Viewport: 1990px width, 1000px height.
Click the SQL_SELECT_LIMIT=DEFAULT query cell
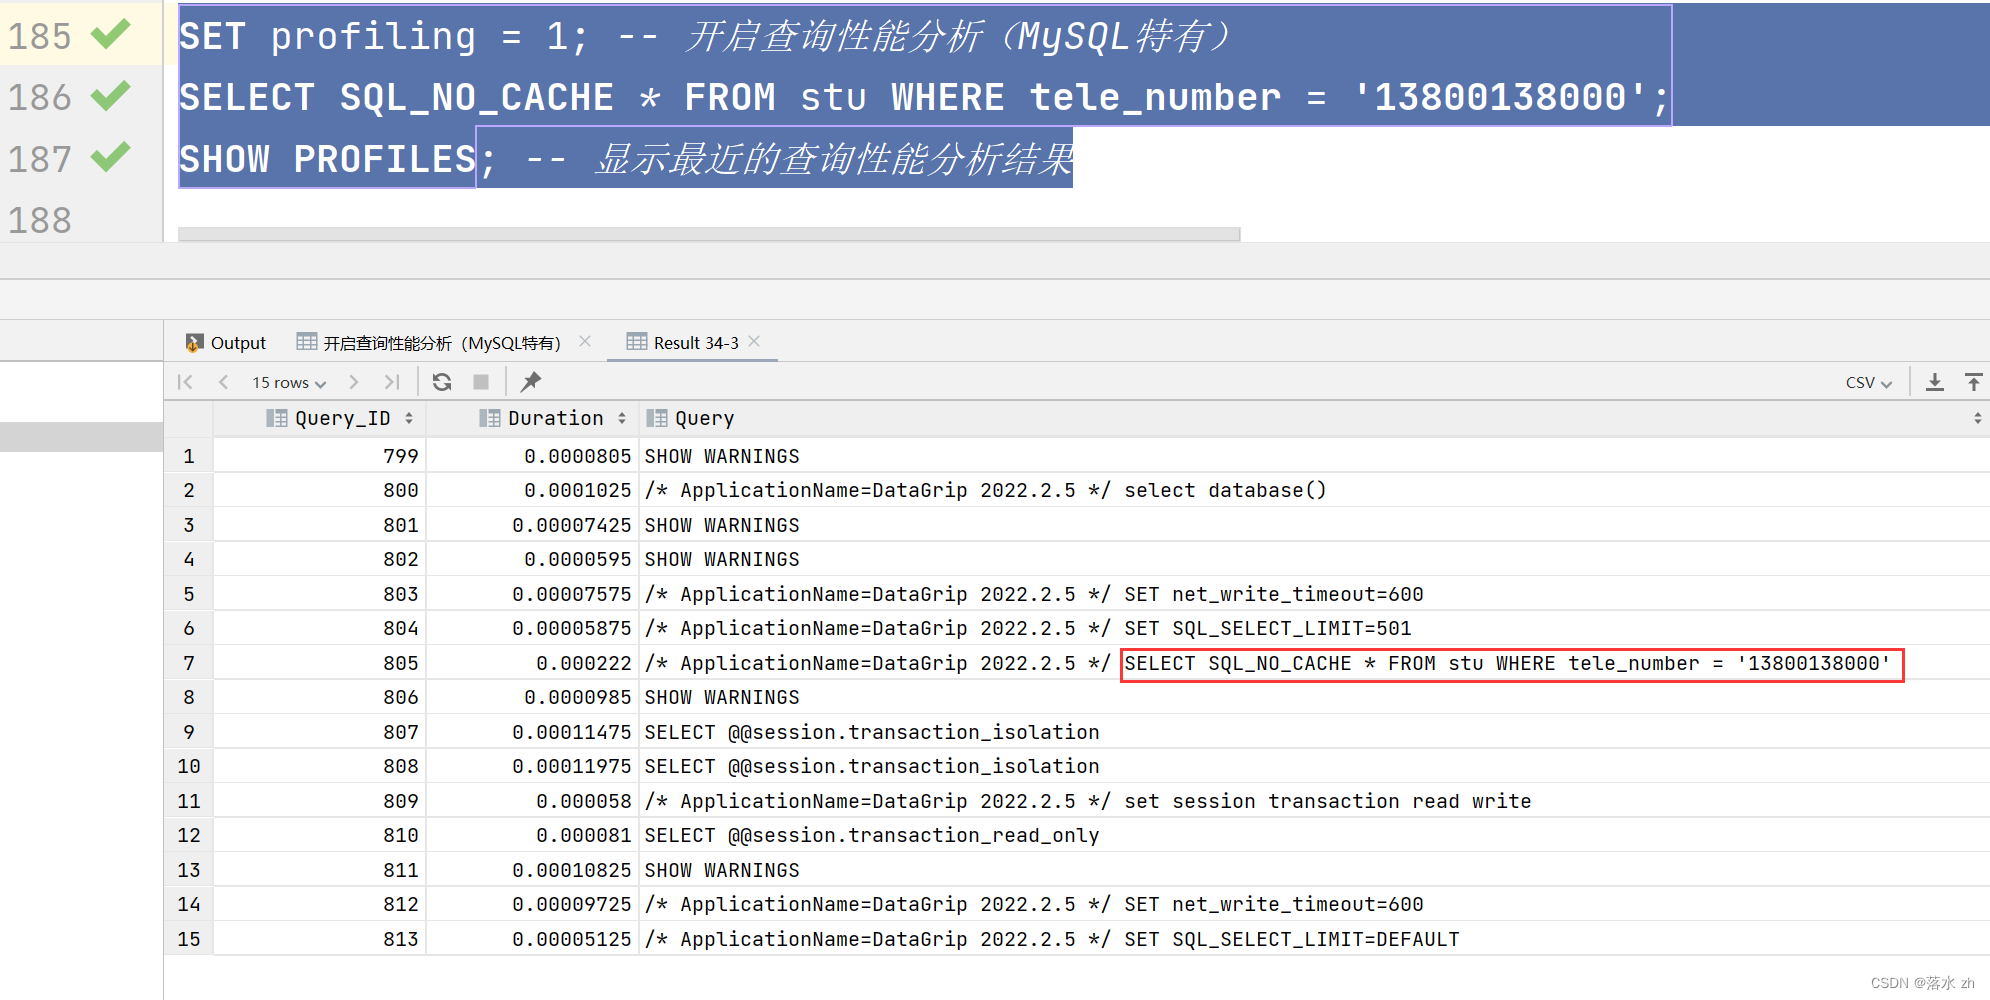(x=1314, y=939)
